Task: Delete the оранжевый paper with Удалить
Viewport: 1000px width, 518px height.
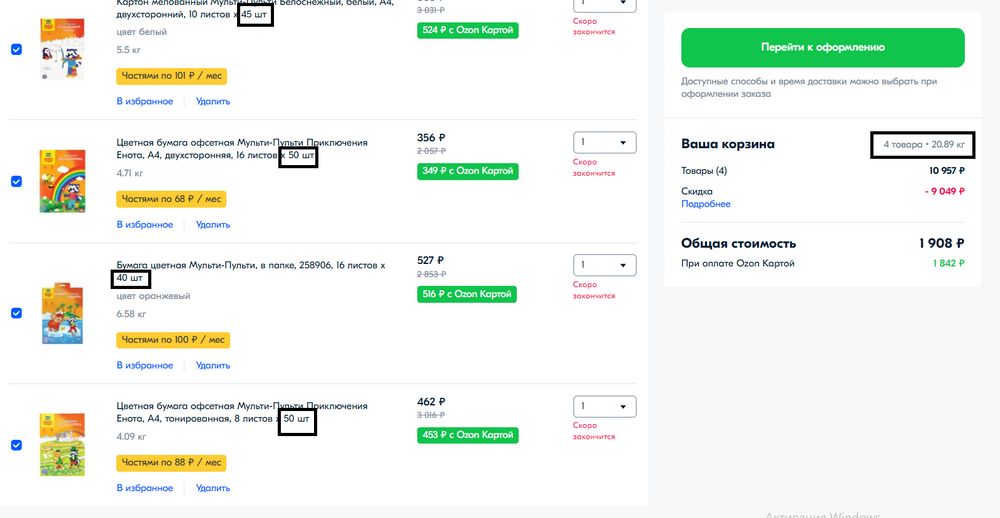Action: pos(213,366)
